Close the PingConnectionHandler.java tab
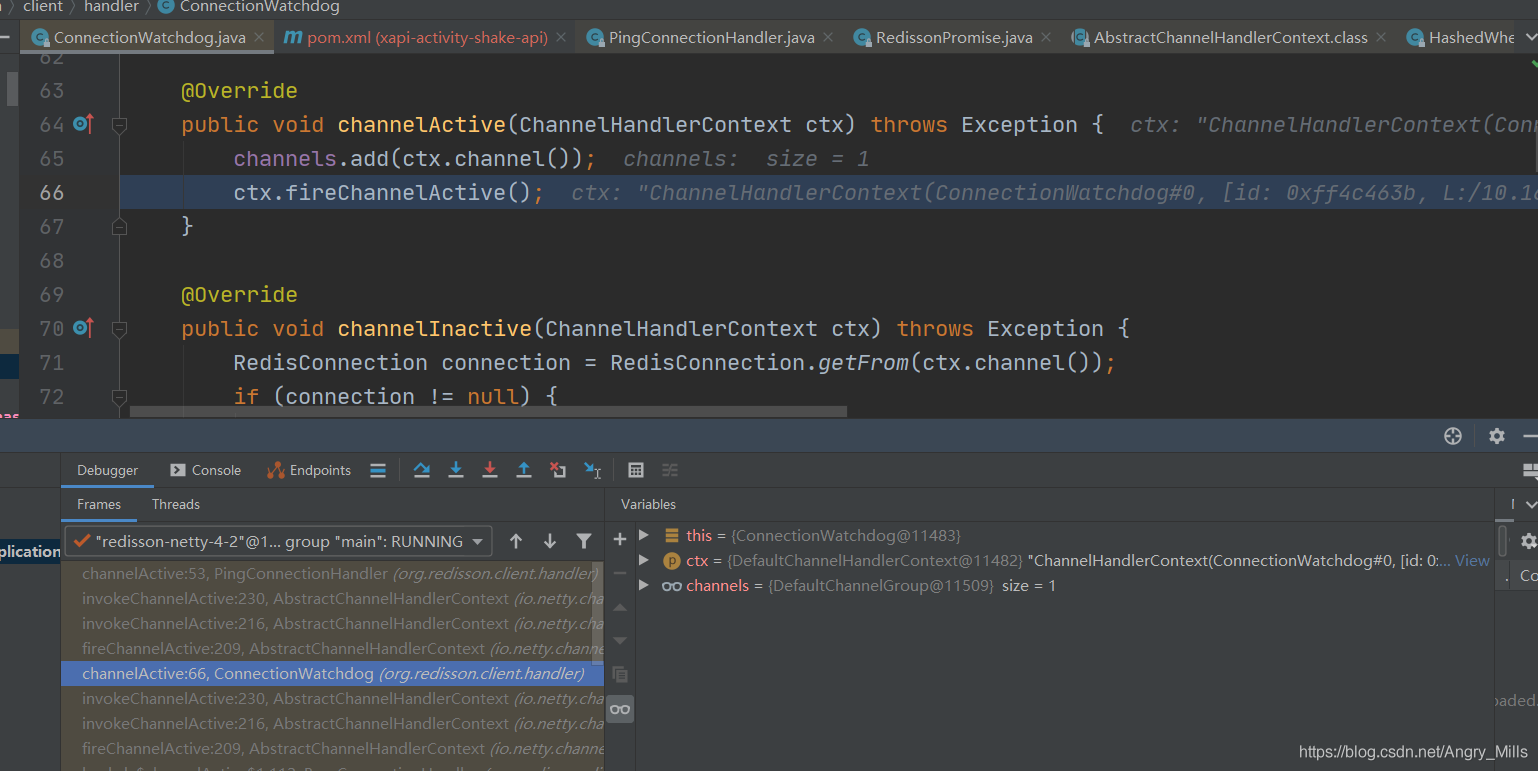Screen dimensions: 1538x771 click(827, 37)
